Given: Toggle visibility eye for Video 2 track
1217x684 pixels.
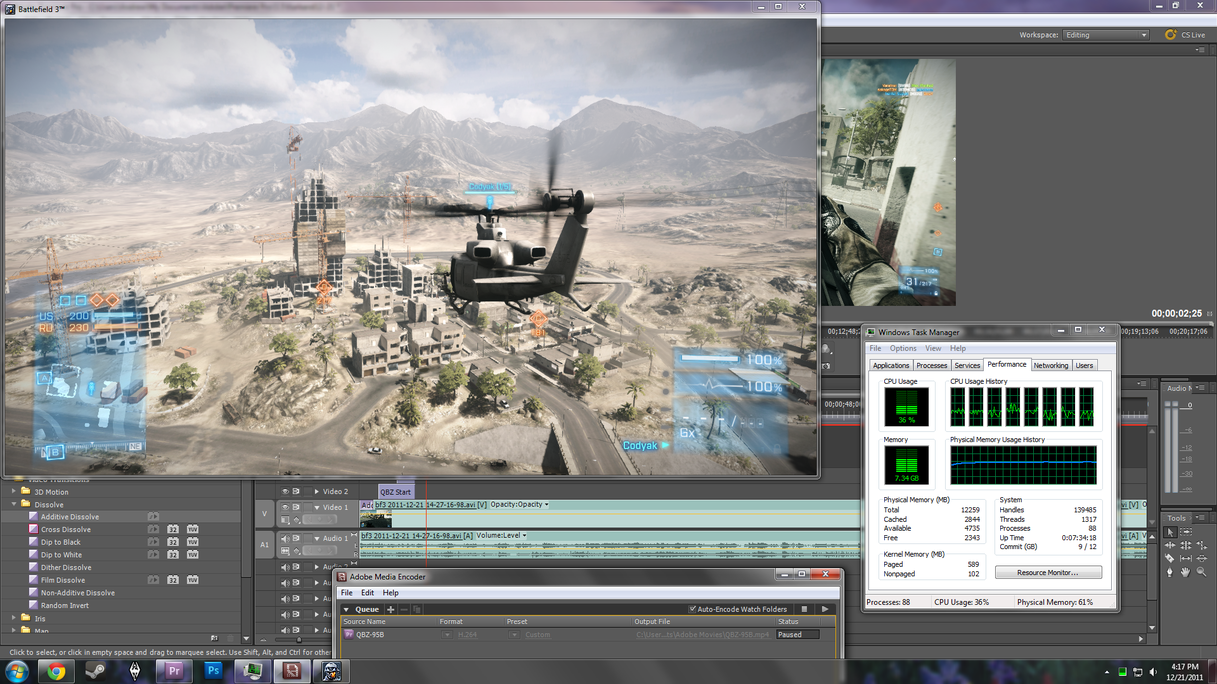Looking at the screenshot, I should coord(285,492).
